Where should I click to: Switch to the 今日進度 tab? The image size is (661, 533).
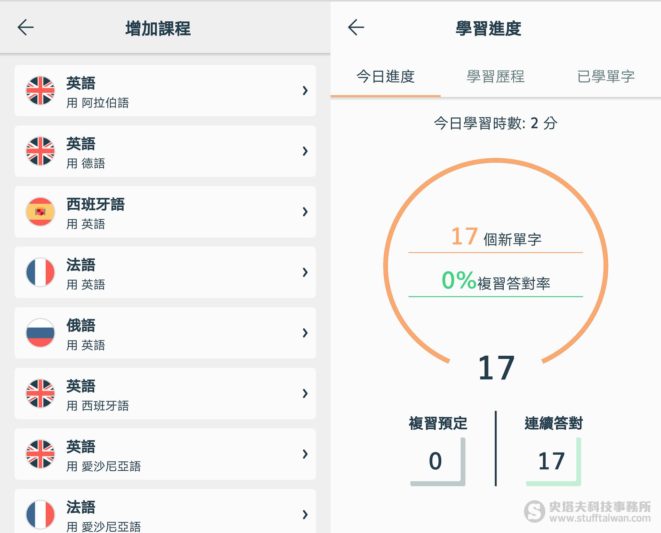385,77
